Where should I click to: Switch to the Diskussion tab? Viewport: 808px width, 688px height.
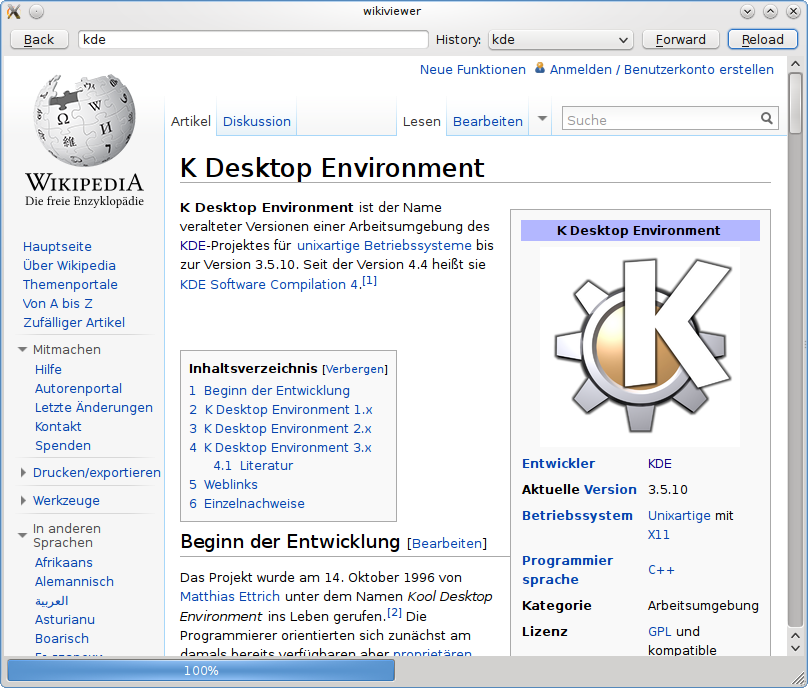pos(257,122)
